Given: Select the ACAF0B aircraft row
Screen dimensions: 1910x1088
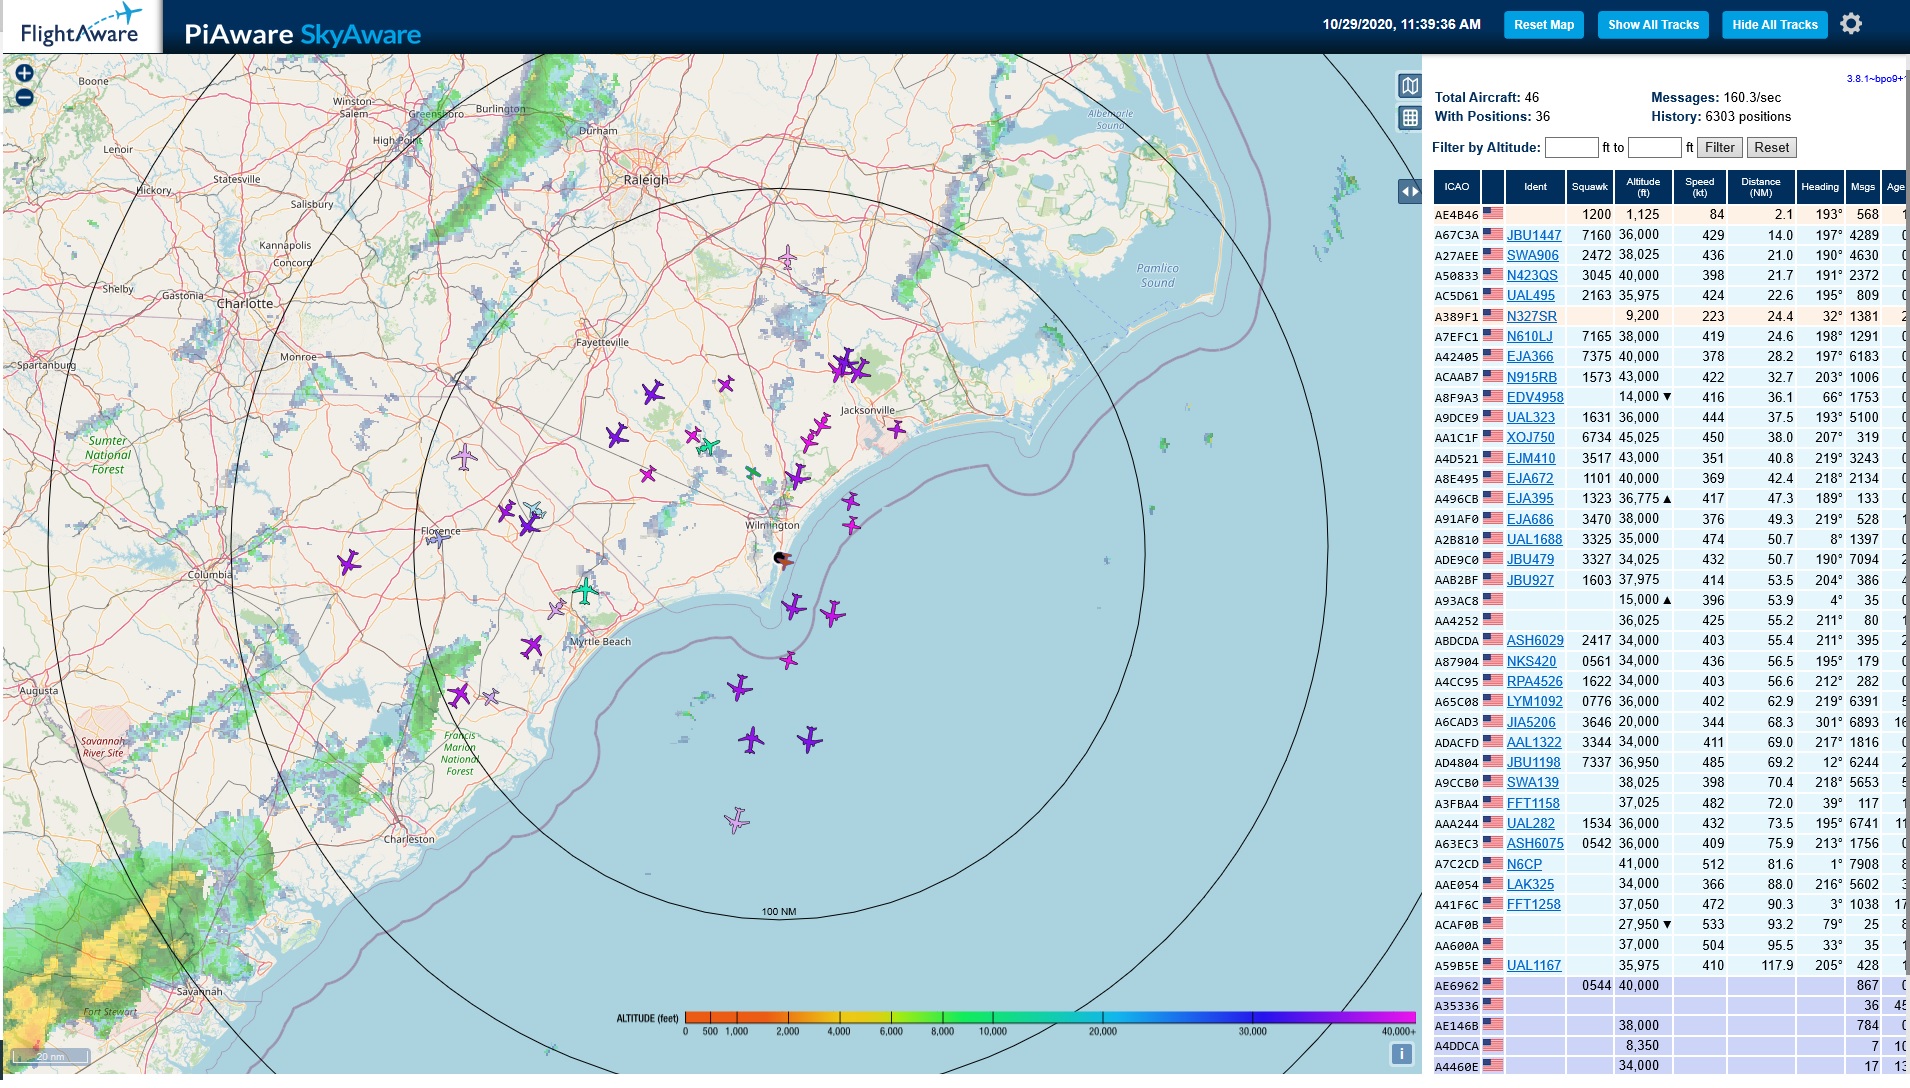Looking at the screenshot, I should 1669,925.
